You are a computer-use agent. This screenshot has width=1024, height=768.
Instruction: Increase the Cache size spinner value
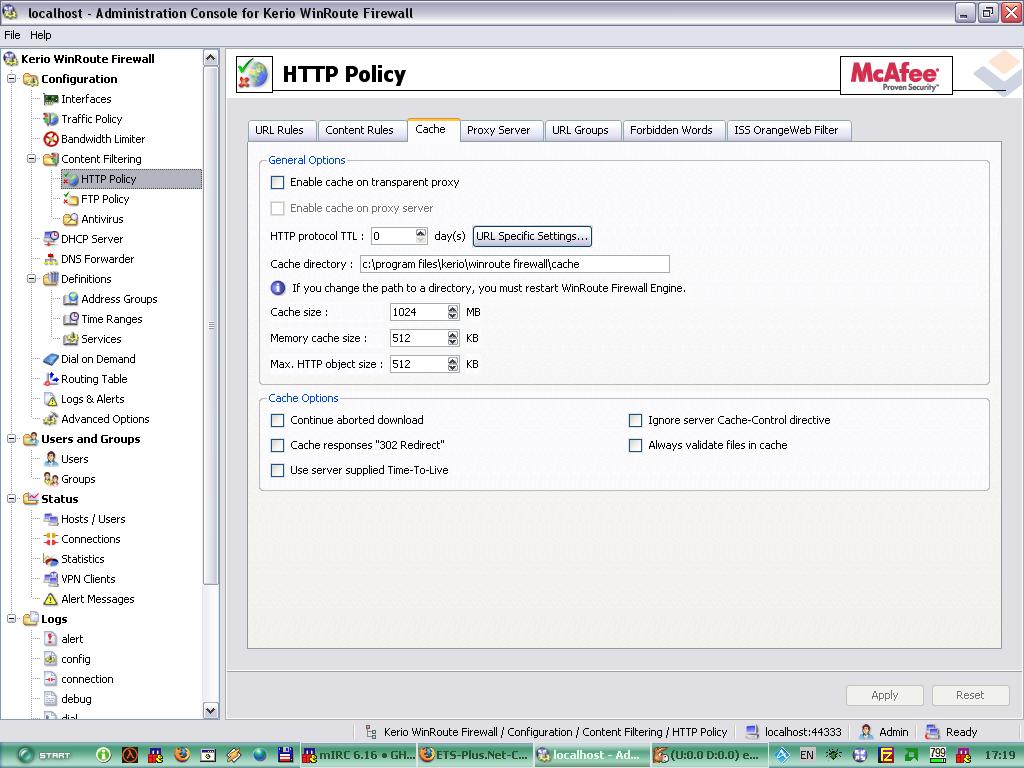pos(453,309)
